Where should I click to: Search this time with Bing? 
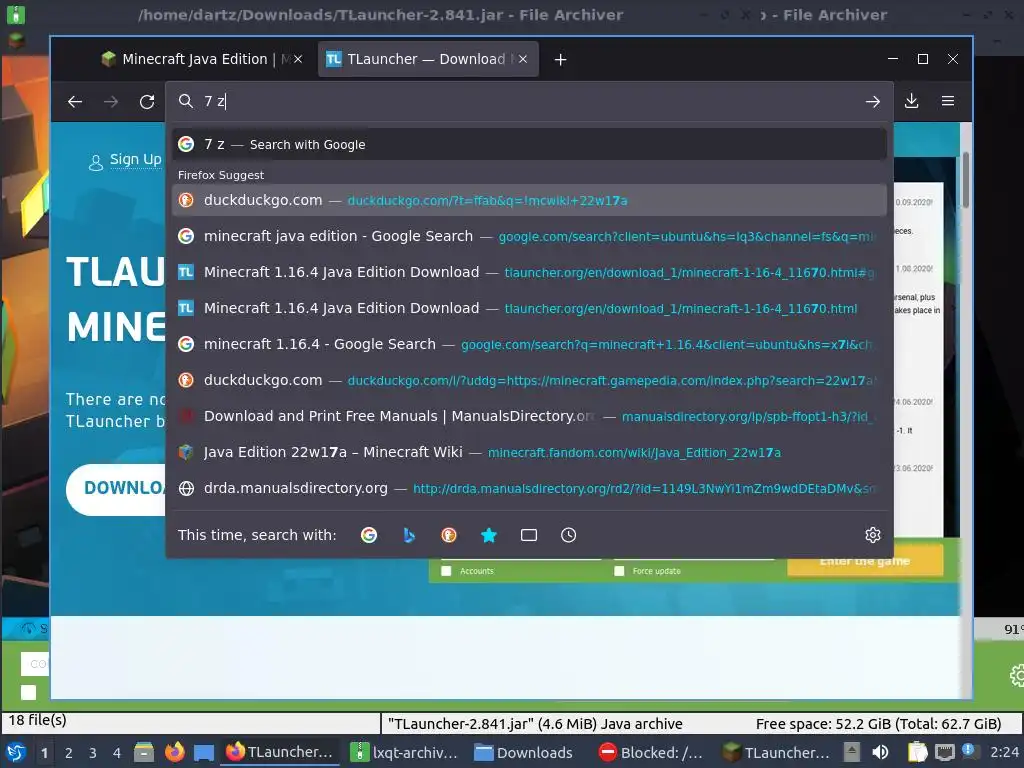click(409, 536)
